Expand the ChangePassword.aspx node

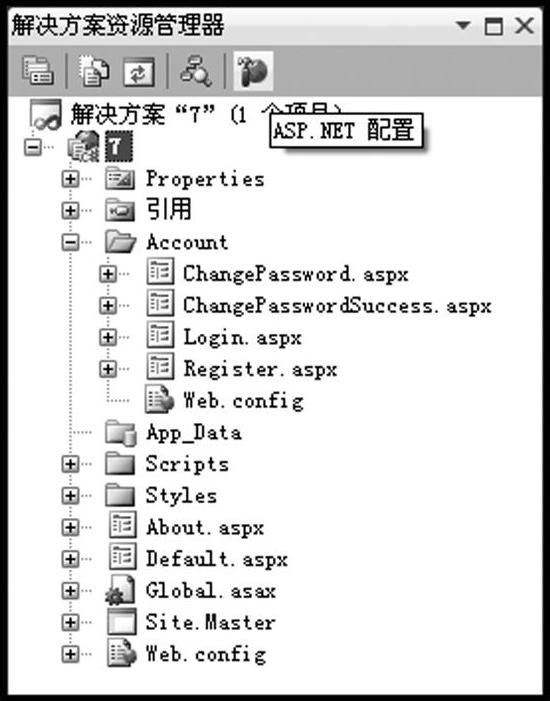click(107, 274)
